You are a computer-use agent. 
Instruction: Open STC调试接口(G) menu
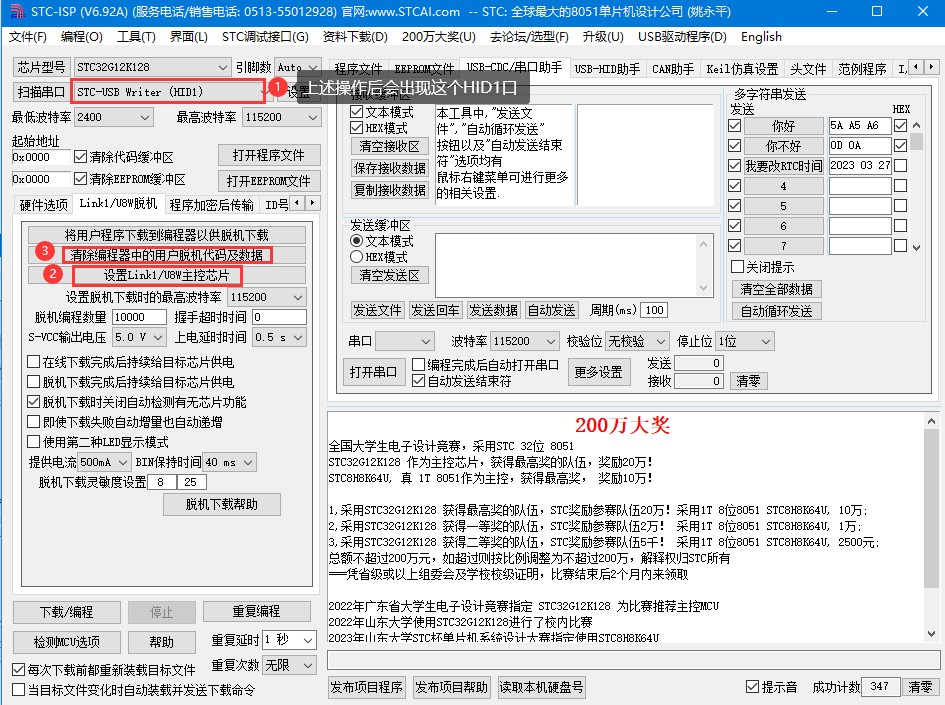265,37
